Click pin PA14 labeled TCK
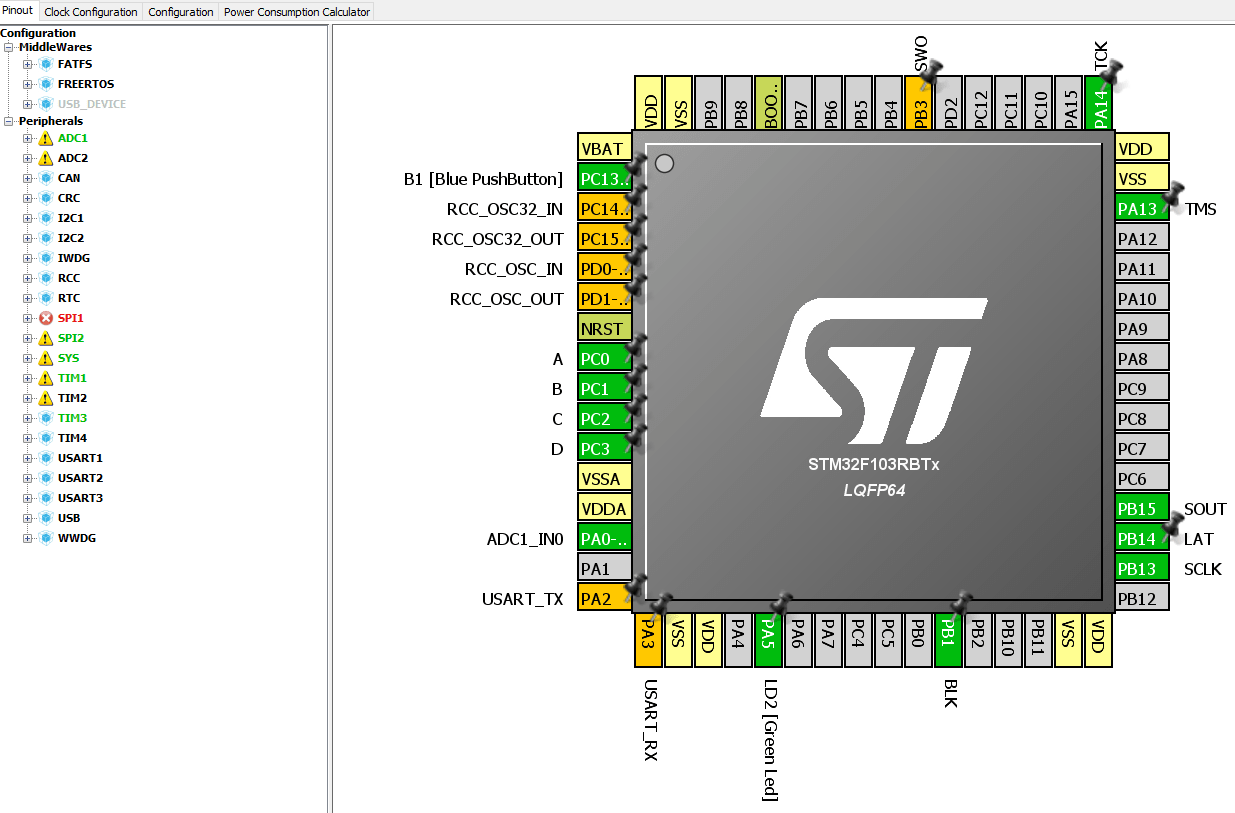1235x813 pixels. coord(1098,103)
